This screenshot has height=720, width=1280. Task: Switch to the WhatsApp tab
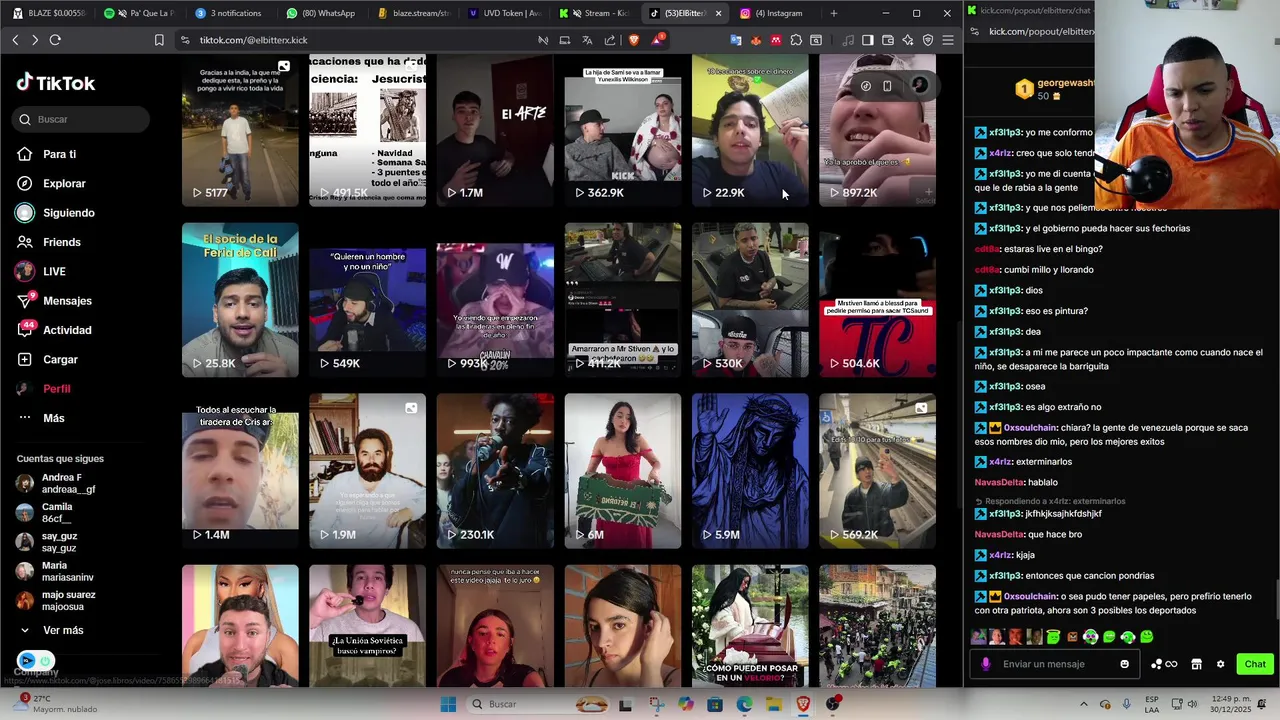pyautogui.click(x=320, y=13)
